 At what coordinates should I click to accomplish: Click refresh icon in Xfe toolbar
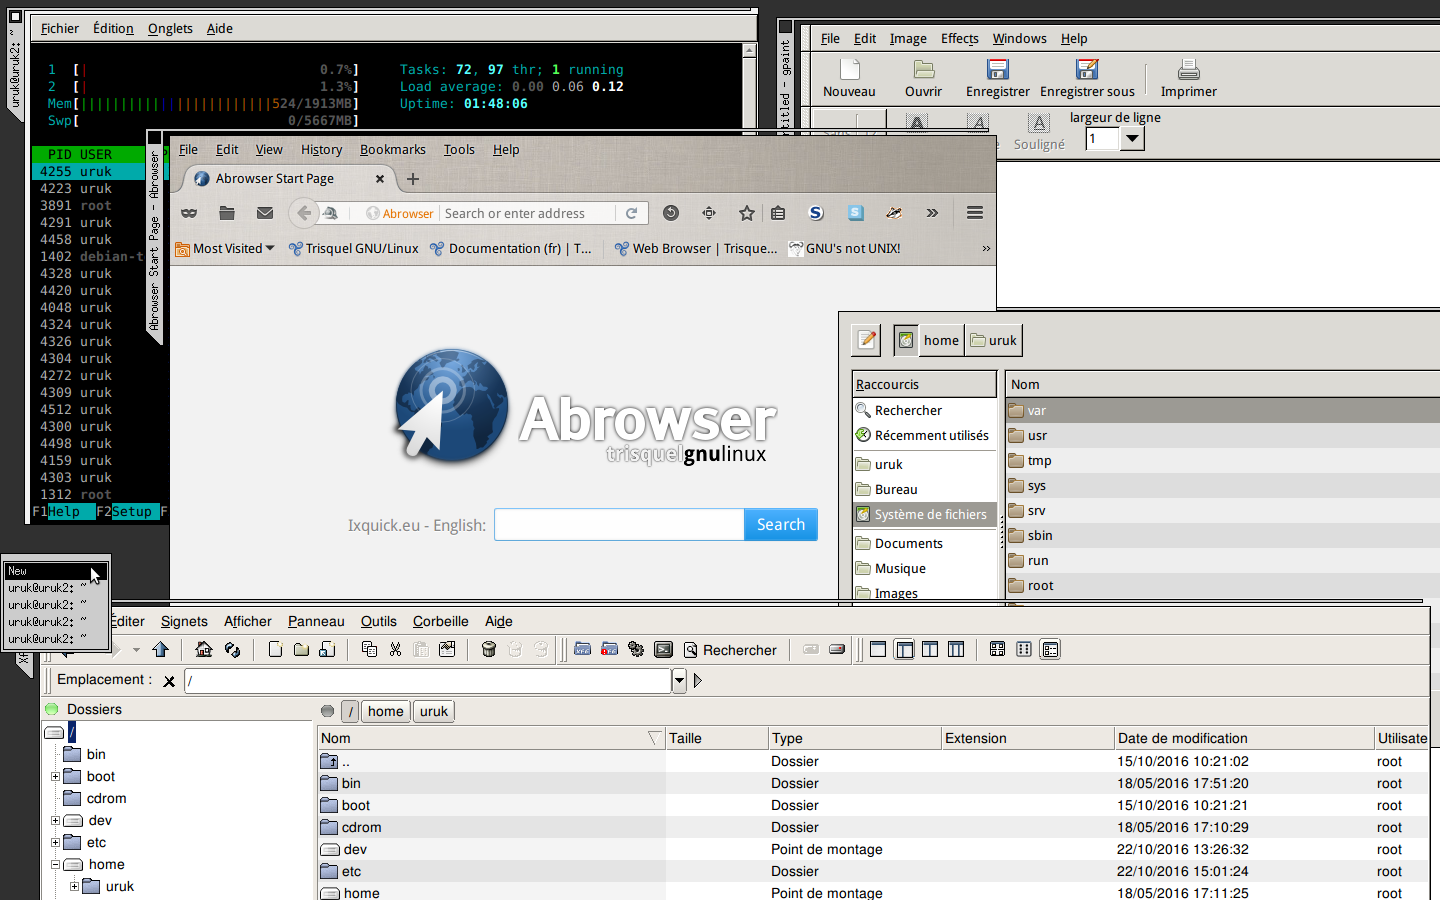(x=232, y=650)
